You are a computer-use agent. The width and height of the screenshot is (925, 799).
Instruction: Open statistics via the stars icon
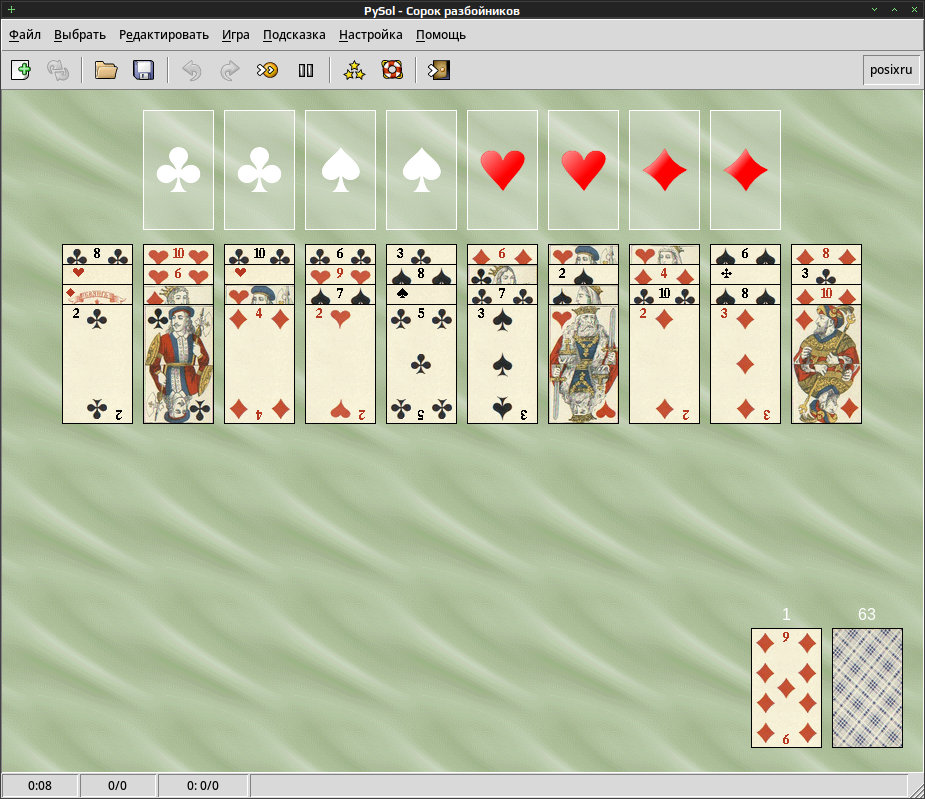click(354, 70)
